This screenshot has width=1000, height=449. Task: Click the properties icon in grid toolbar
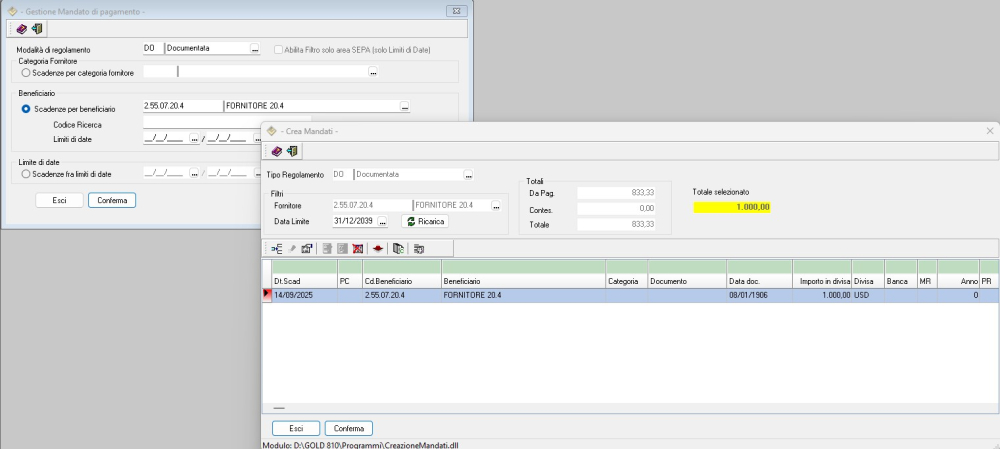tap(307, 248)
